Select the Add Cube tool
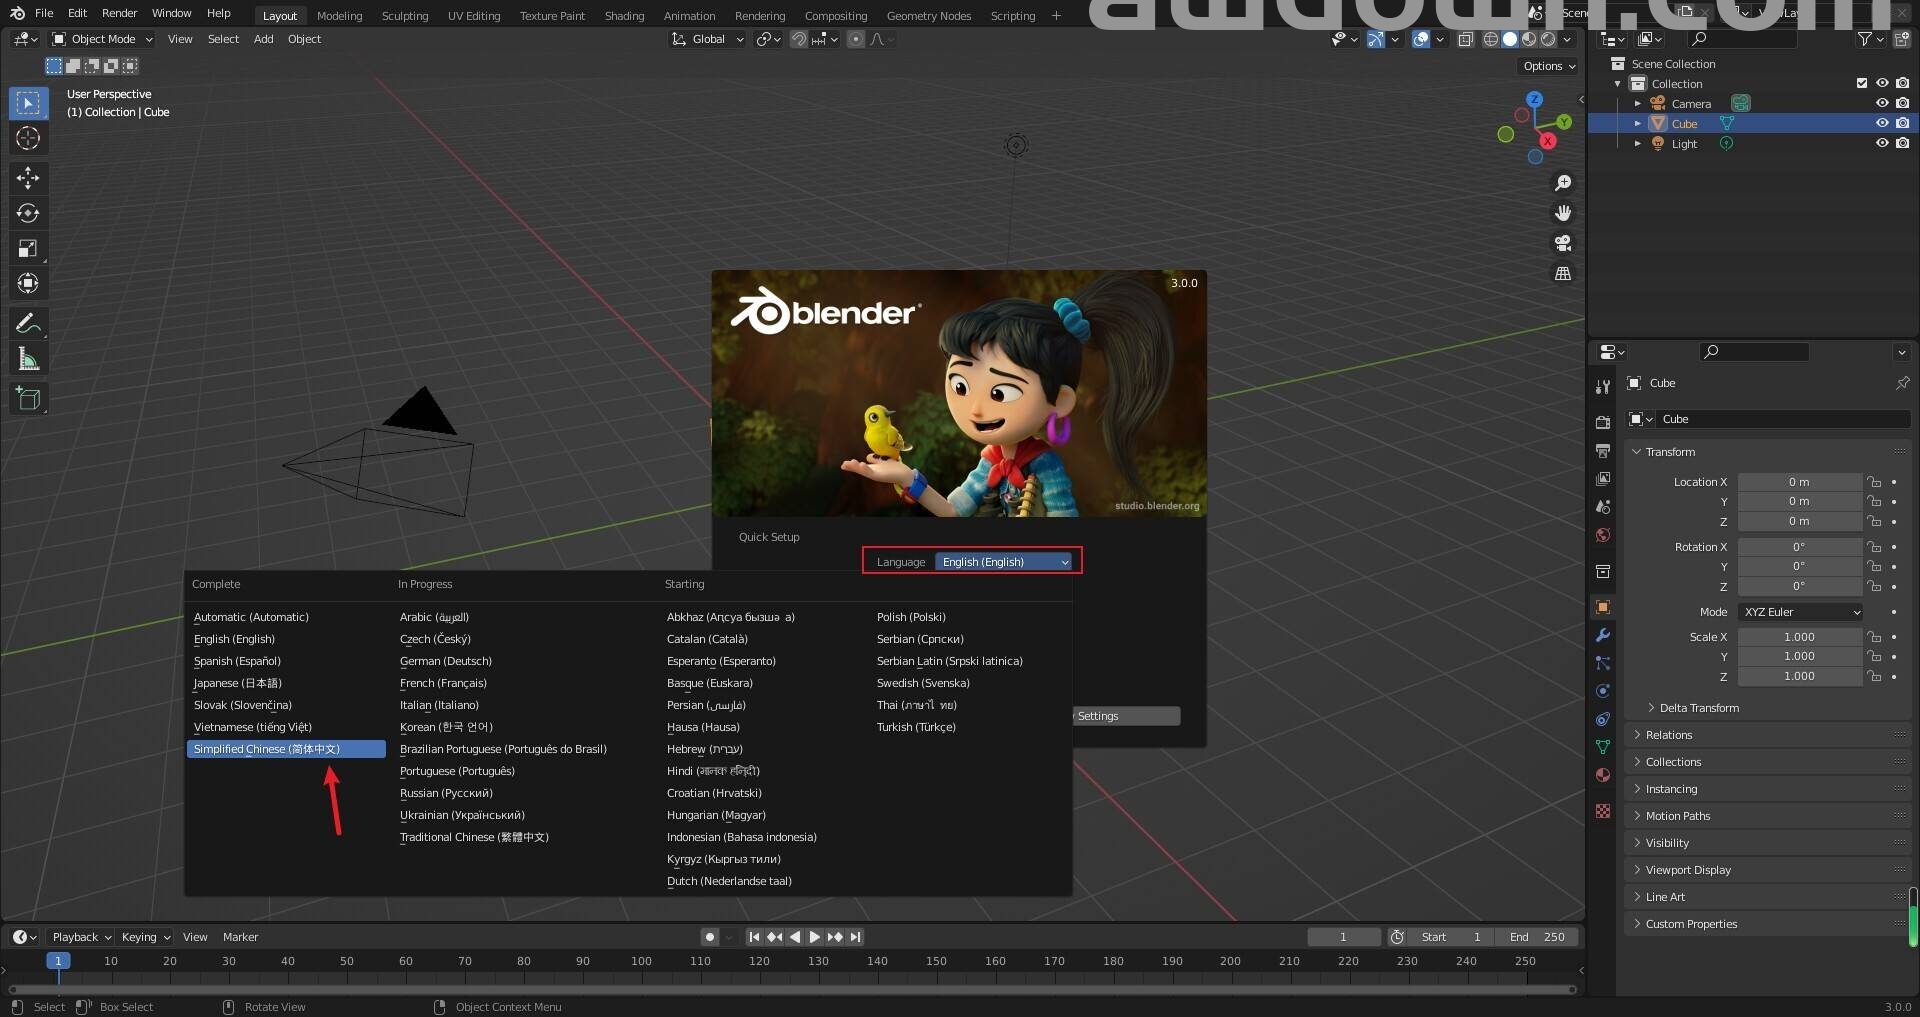1920x1017 pixels. pos(28,398)
